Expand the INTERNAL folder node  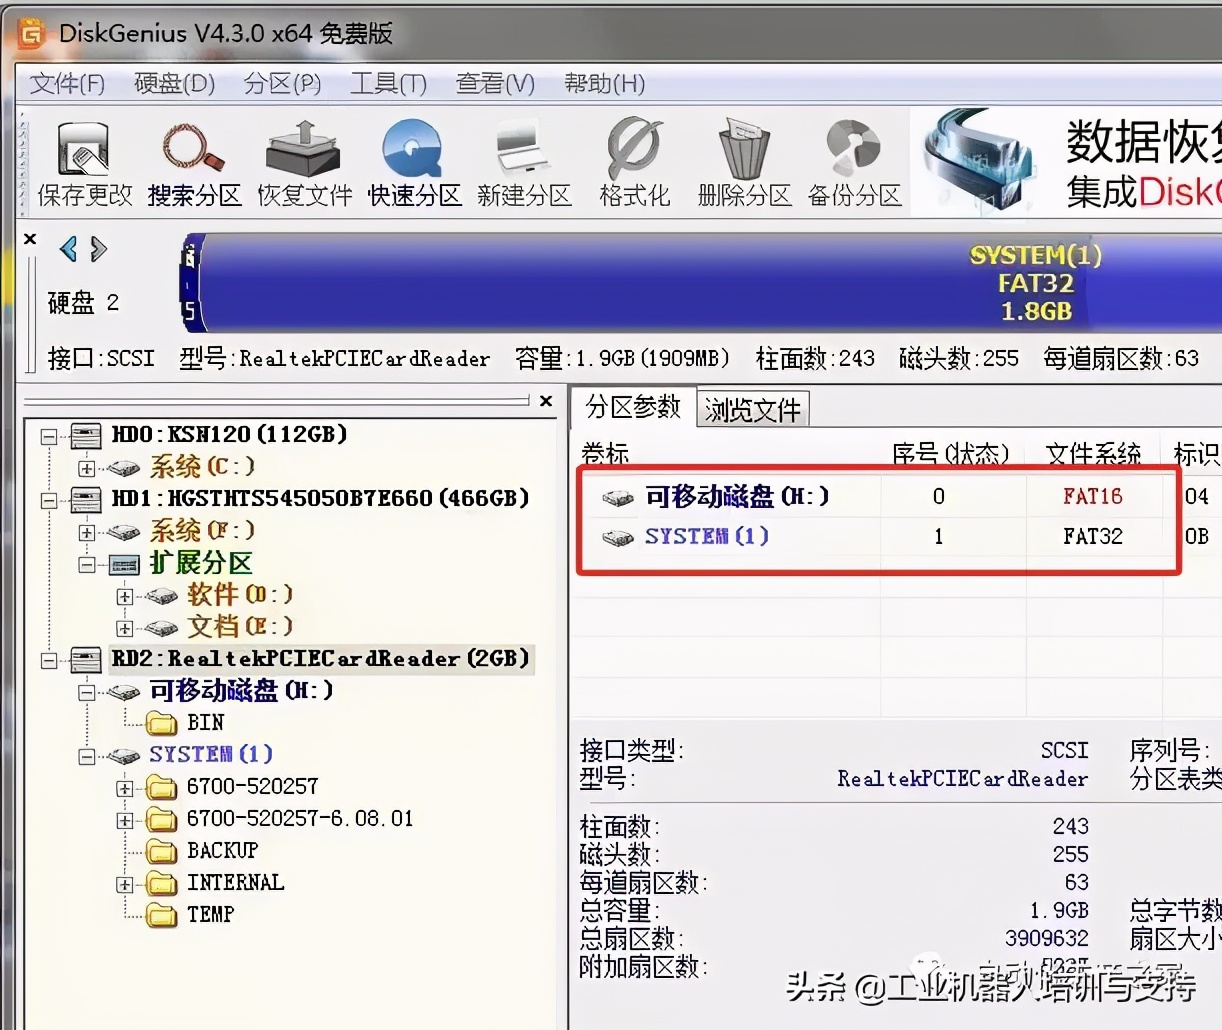click(125, 884)
